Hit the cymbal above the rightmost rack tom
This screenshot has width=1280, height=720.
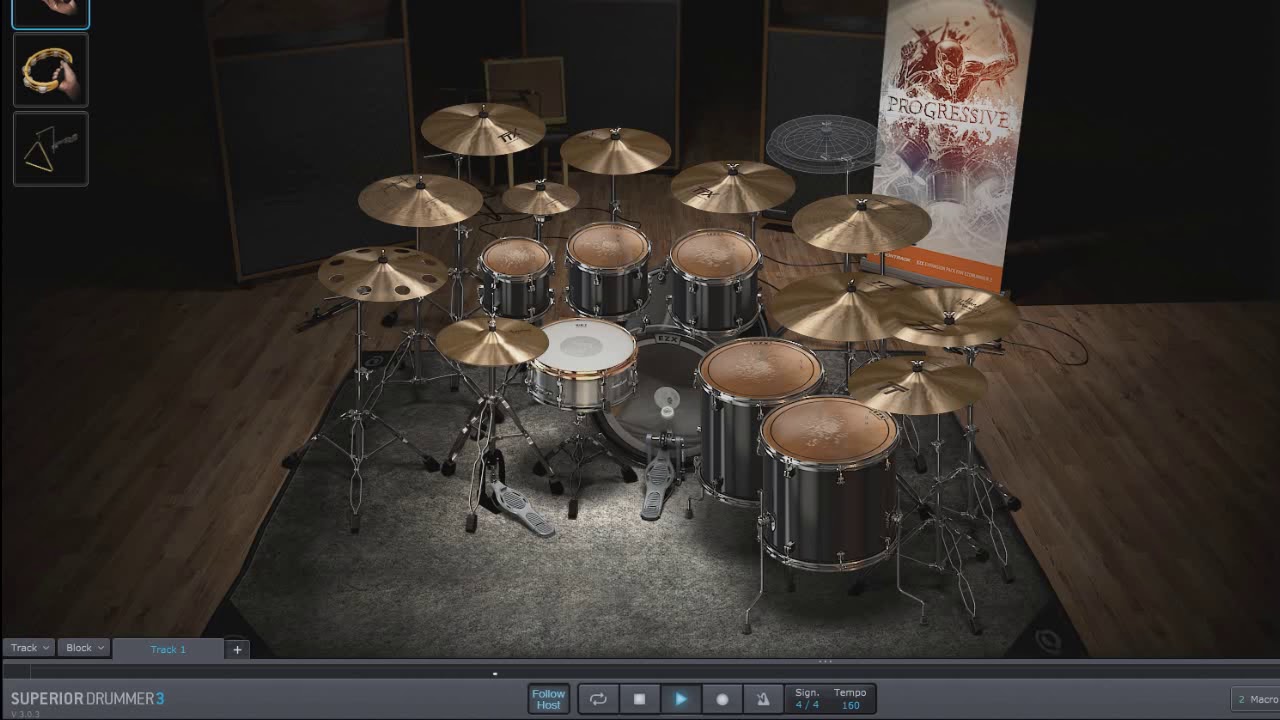[x=733, y=186]
